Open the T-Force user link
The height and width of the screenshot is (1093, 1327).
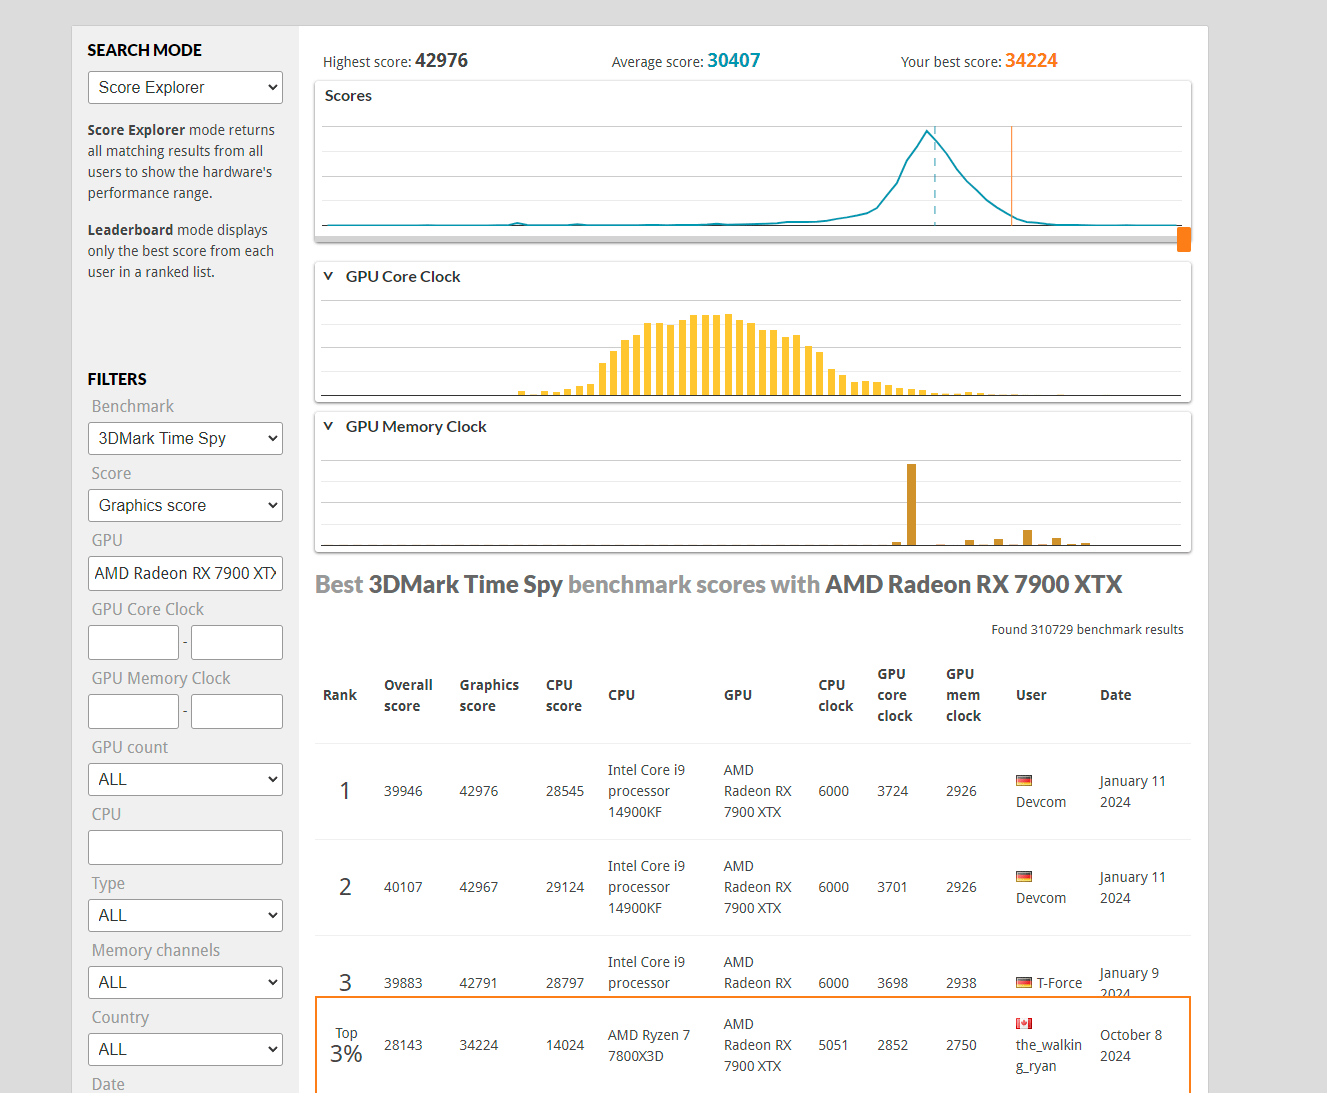1059,984
